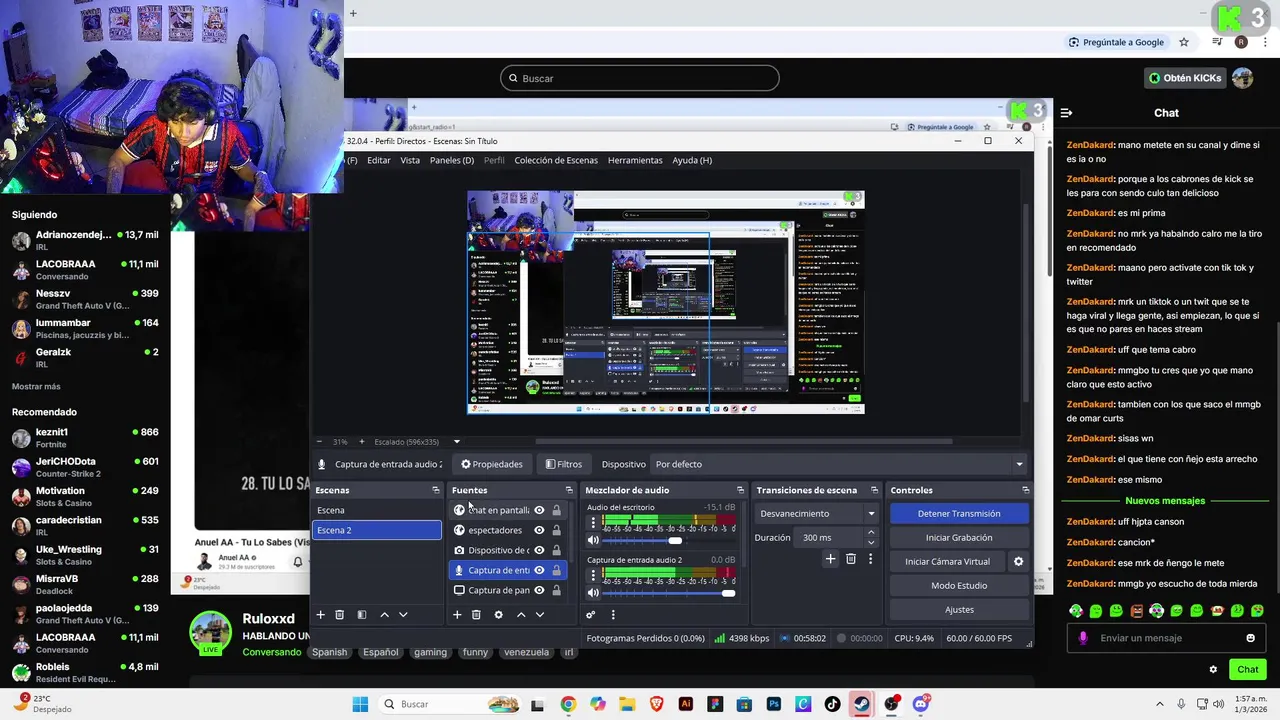Open virtual camera settings gear icon

(1019, 562)
